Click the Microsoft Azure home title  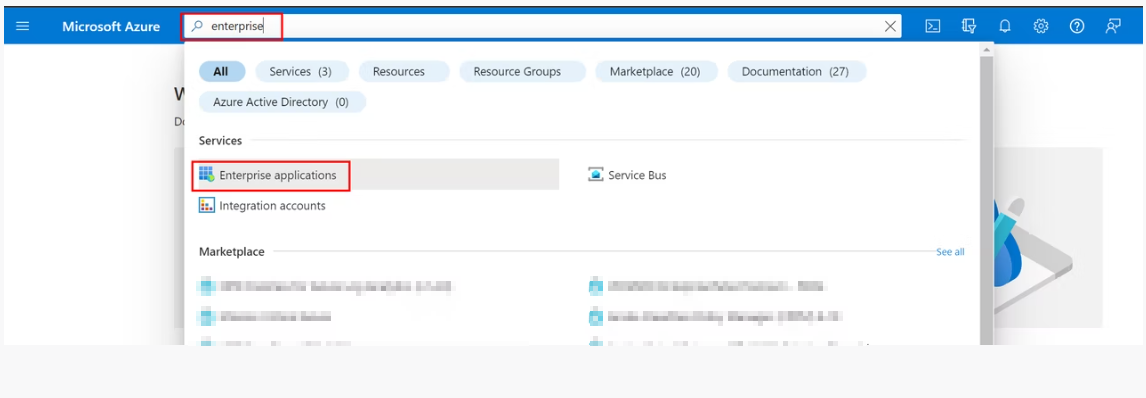pos(111,26)
